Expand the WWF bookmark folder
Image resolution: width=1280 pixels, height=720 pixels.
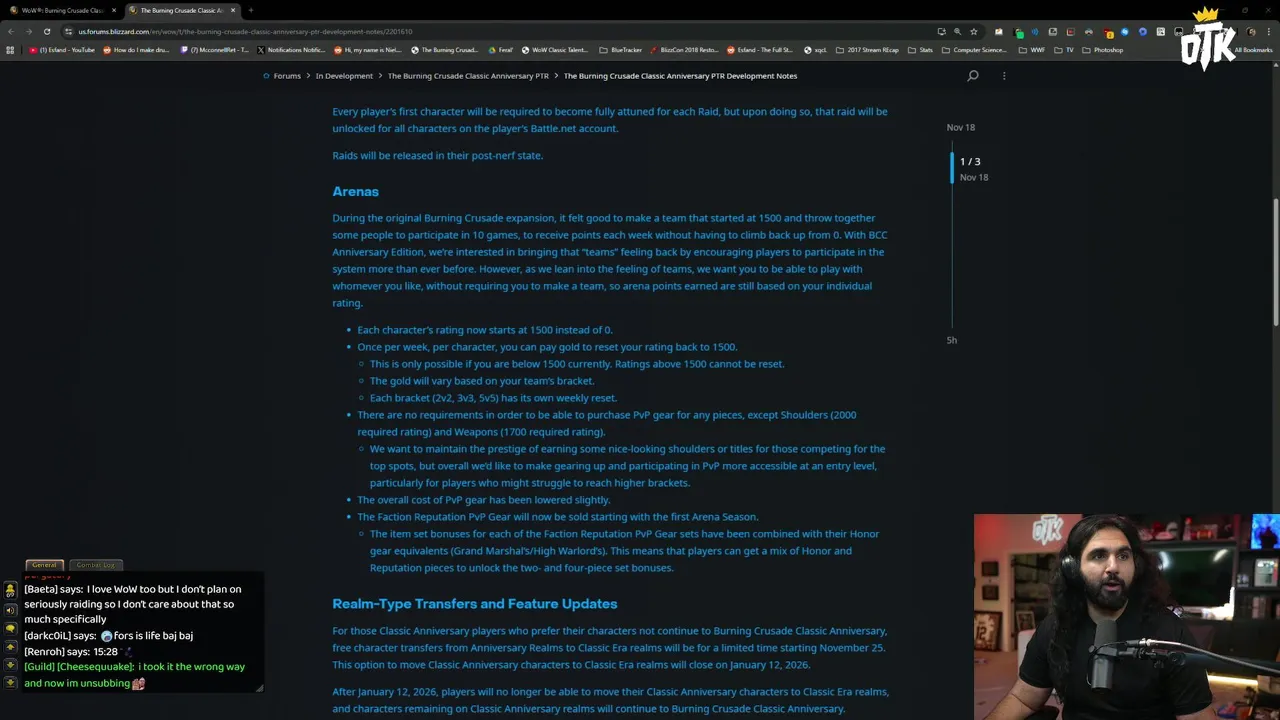[1032, 50]
